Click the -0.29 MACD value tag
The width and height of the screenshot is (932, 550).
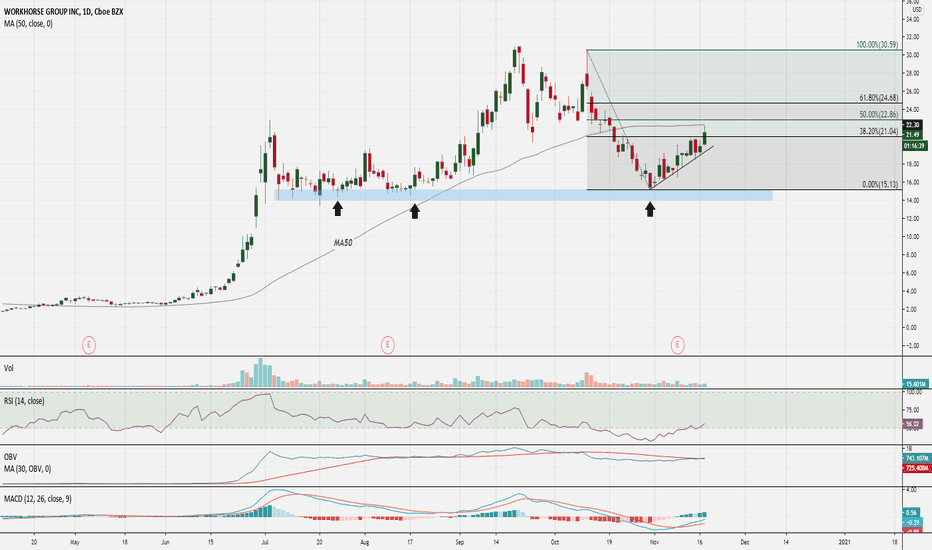[912, 522]
